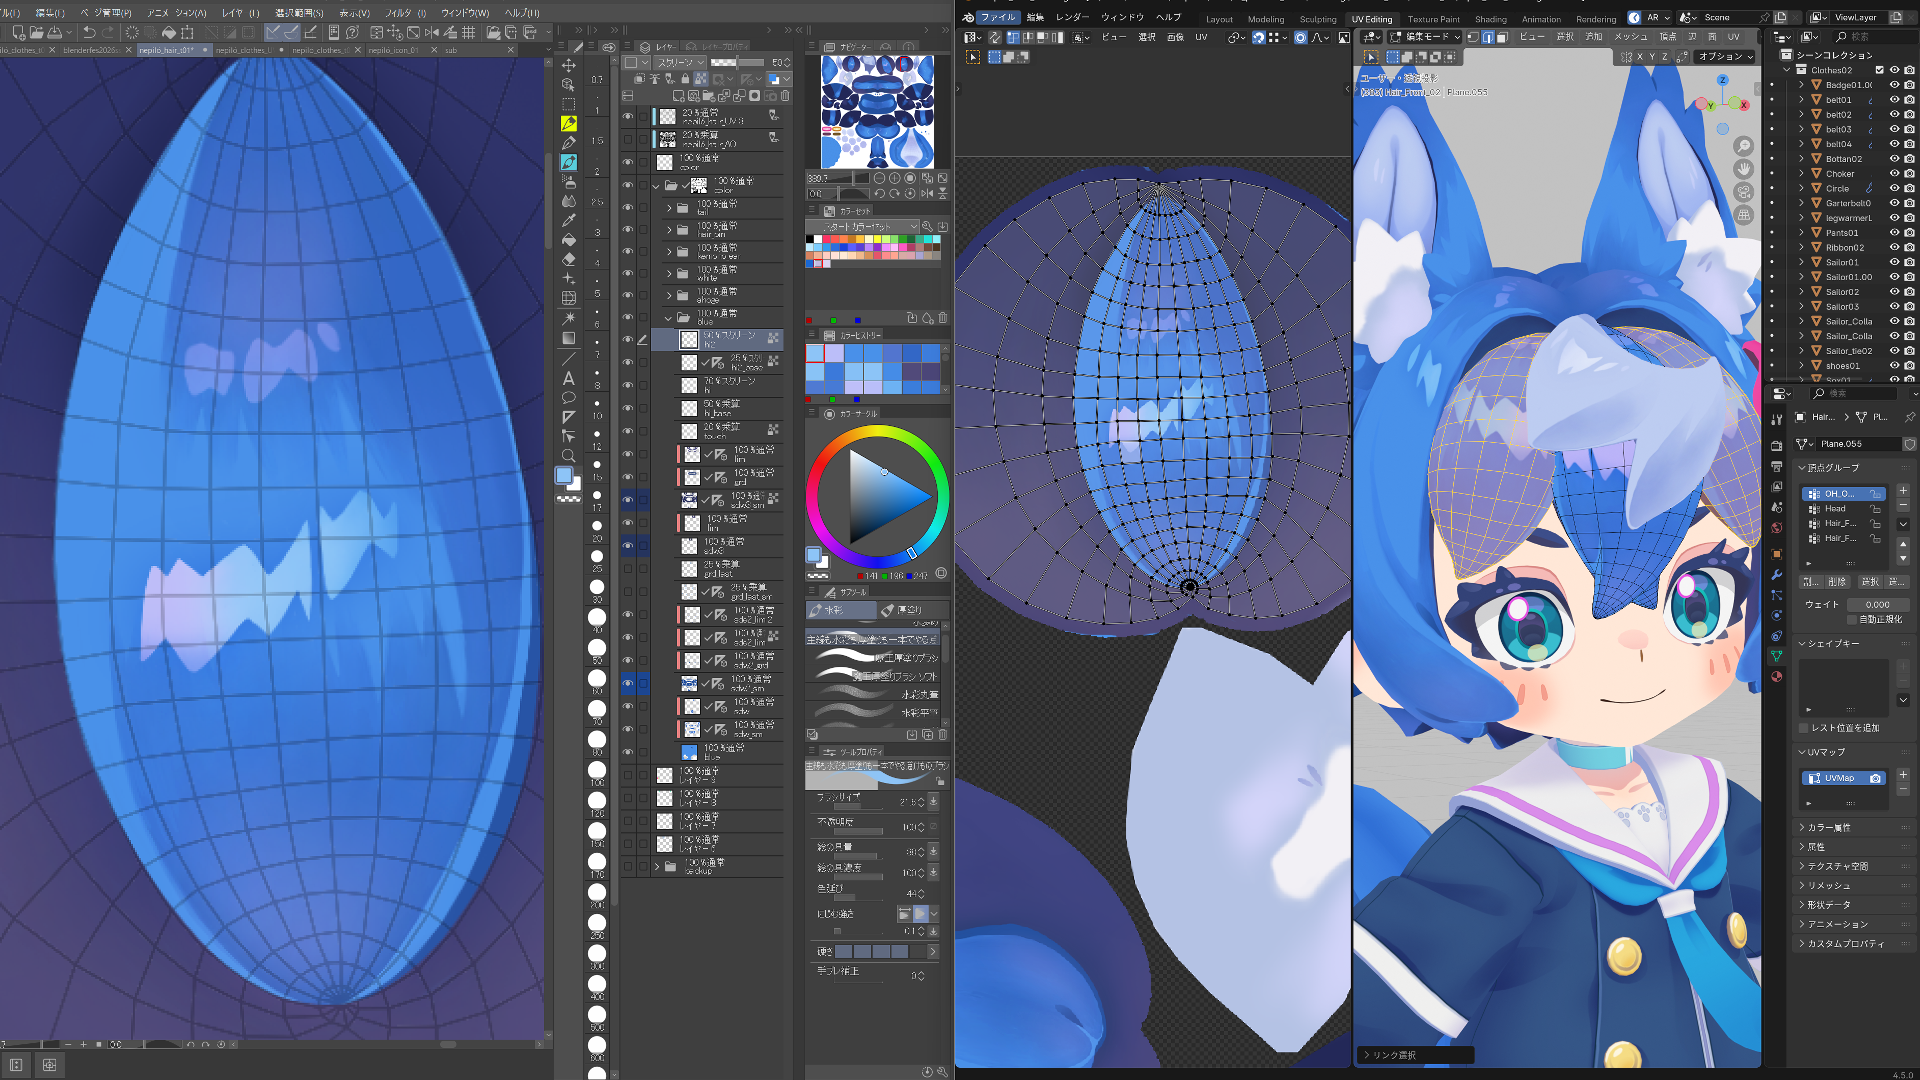This screenshot has height=1080, width=1920.
Task: Hide the Choker object in outliner
Action: click(1894, 174)
